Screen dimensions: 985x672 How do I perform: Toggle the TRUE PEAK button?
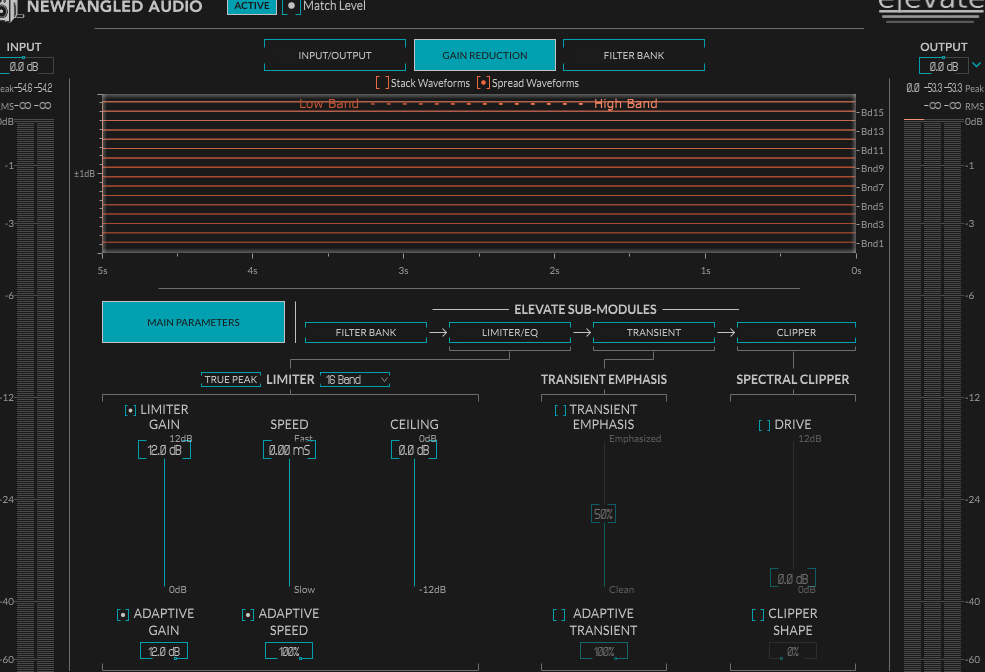tap(231, 379)
